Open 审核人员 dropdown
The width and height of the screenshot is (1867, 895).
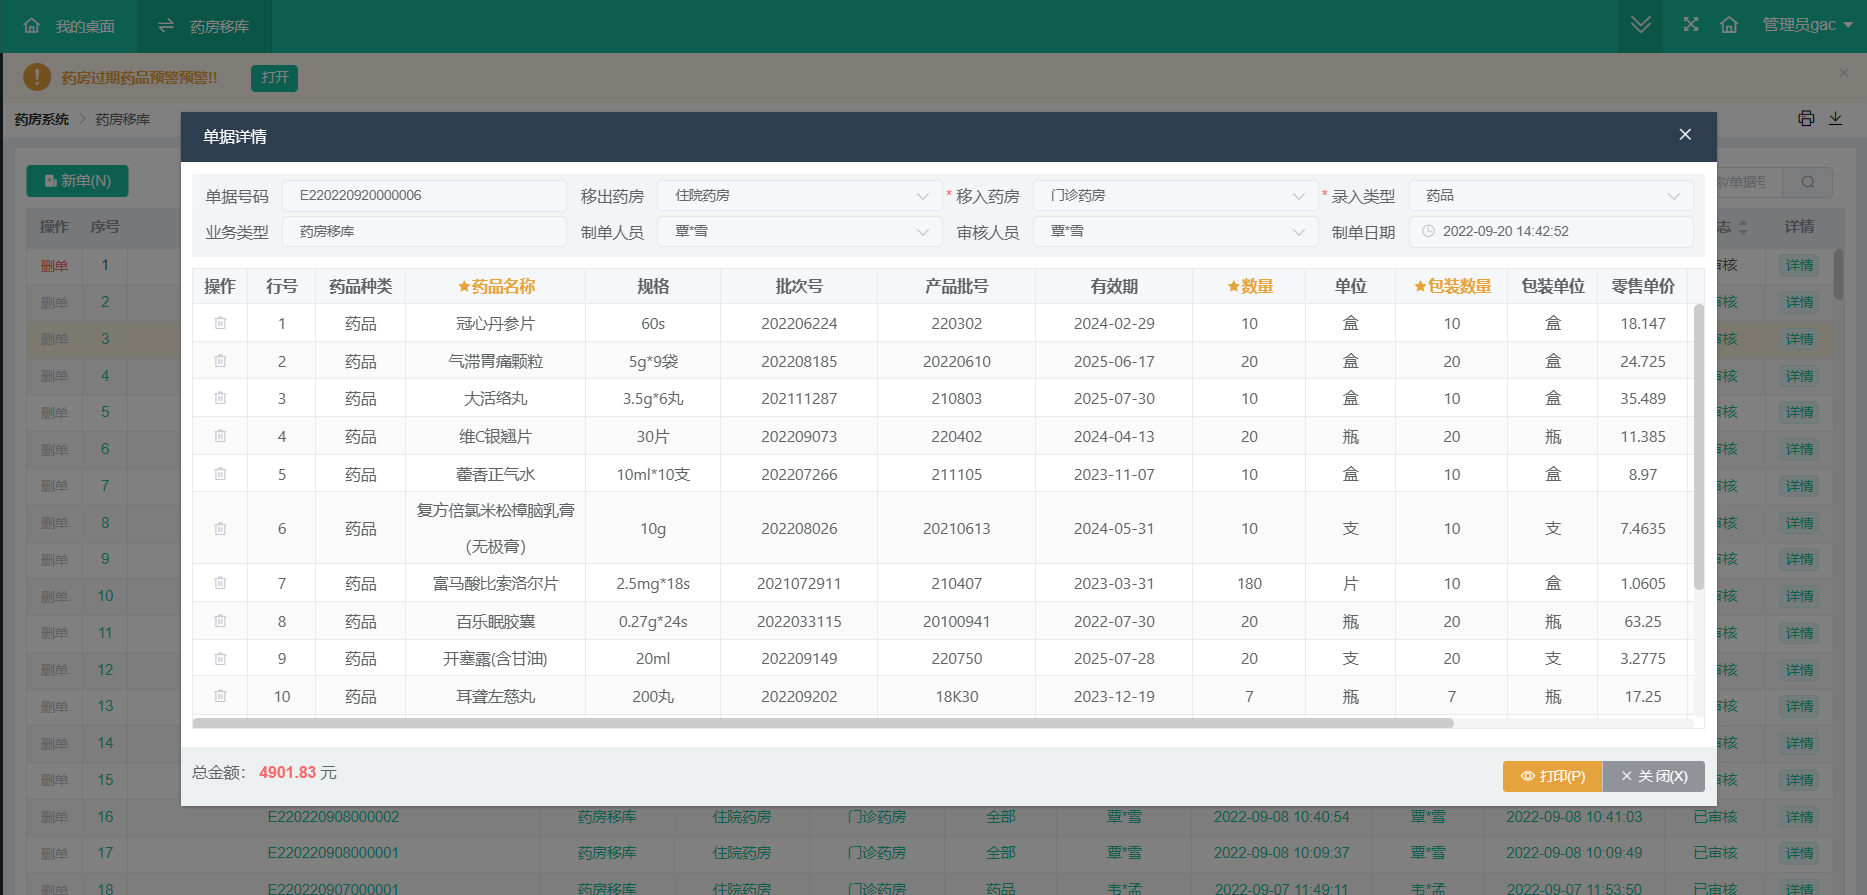pyautogui.click(x=1175, y=232)
